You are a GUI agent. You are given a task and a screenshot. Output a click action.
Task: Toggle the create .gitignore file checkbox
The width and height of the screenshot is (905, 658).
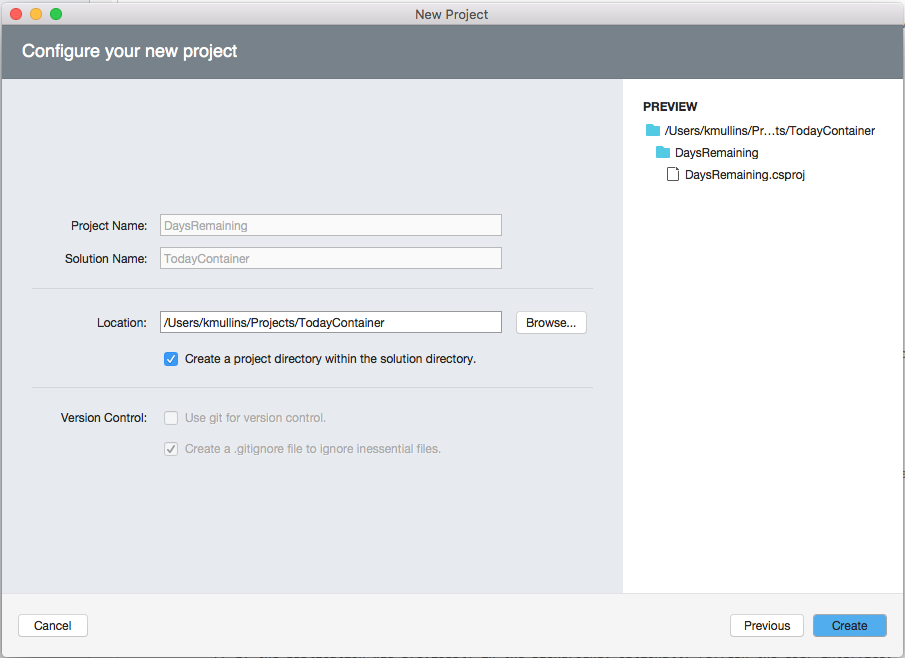(x=170, y=448)
